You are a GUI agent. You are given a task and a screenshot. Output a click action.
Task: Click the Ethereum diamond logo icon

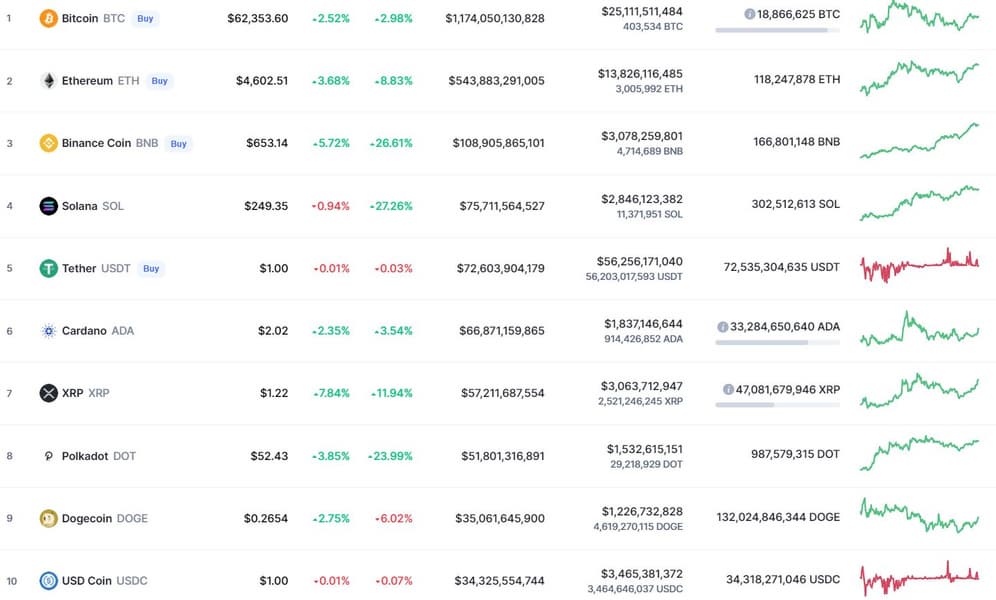(x=48, y=81)
